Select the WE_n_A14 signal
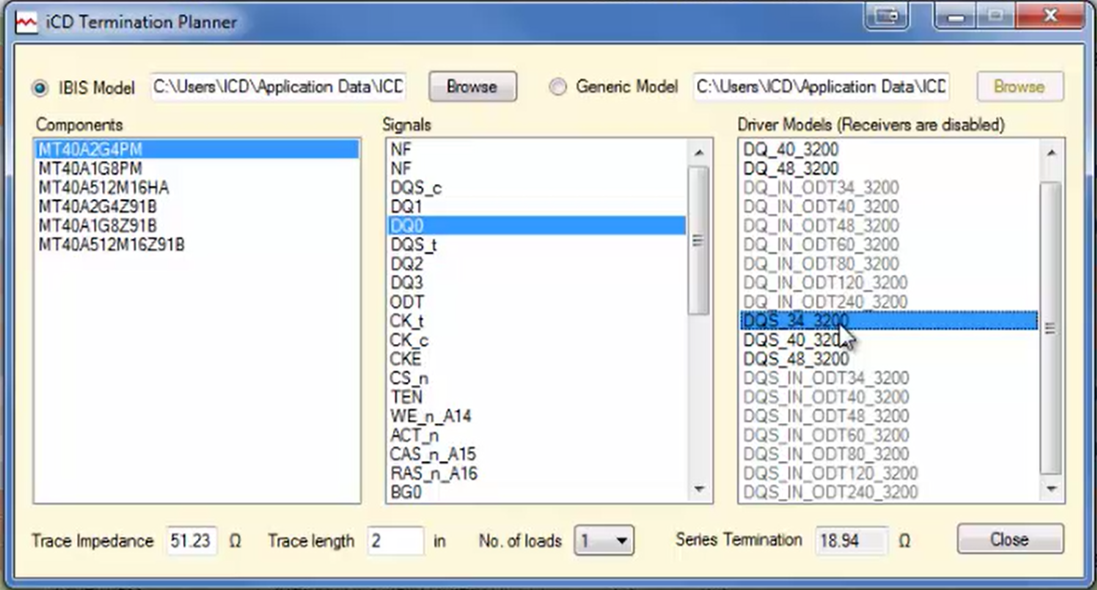 [537, 416]
